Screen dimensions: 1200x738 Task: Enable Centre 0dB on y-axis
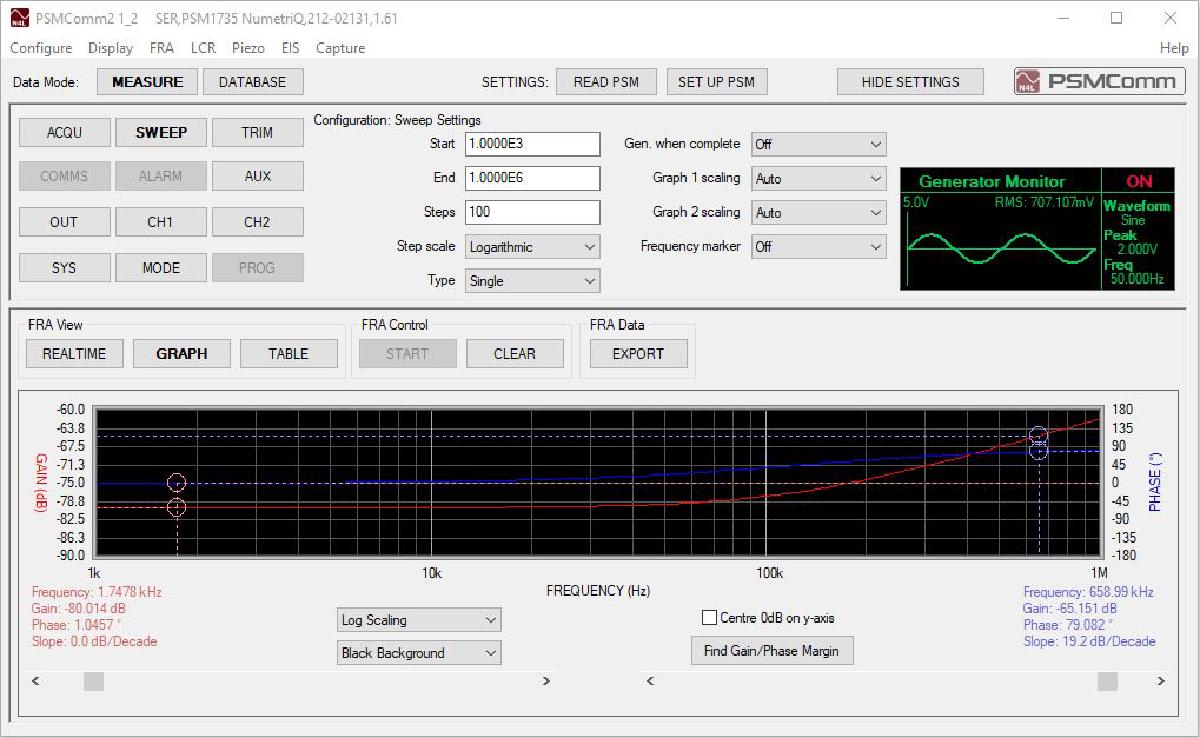[710, 617]
